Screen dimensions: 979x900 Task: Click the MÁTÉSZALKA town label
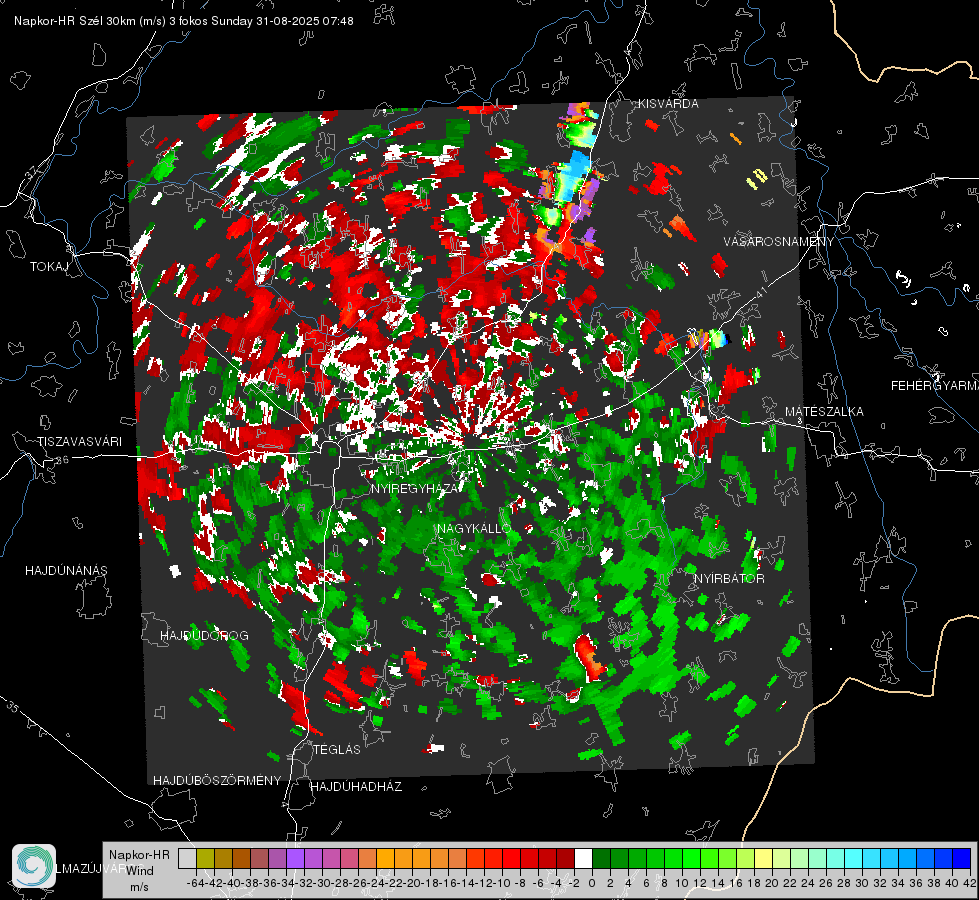click(824, 412)
